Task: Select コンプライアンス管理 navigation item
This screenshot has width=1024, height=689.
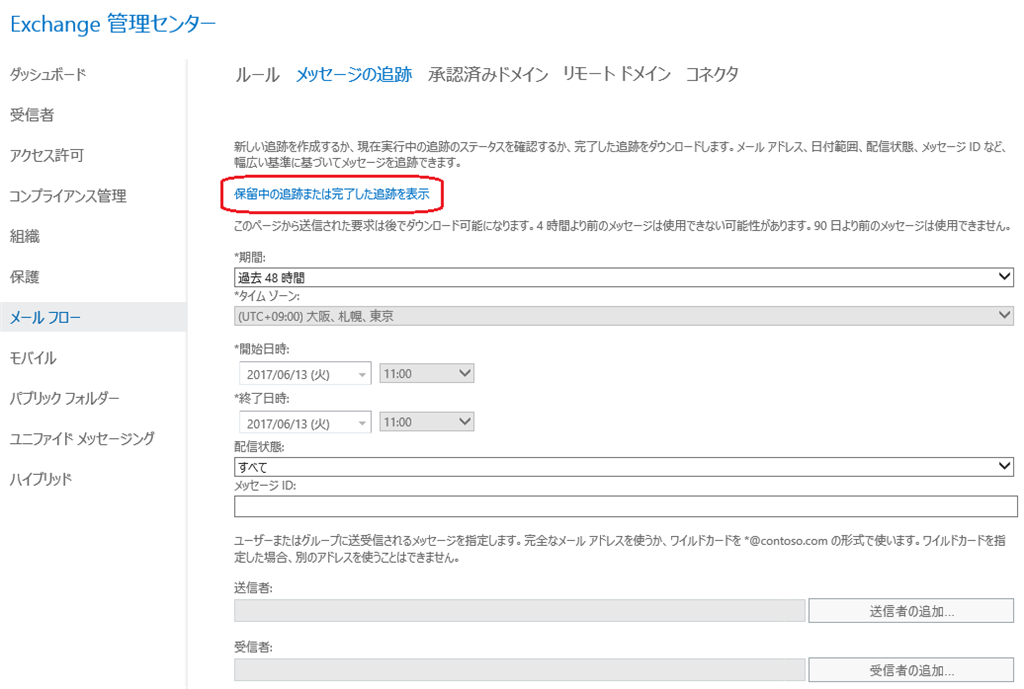Action: (68, 196)
